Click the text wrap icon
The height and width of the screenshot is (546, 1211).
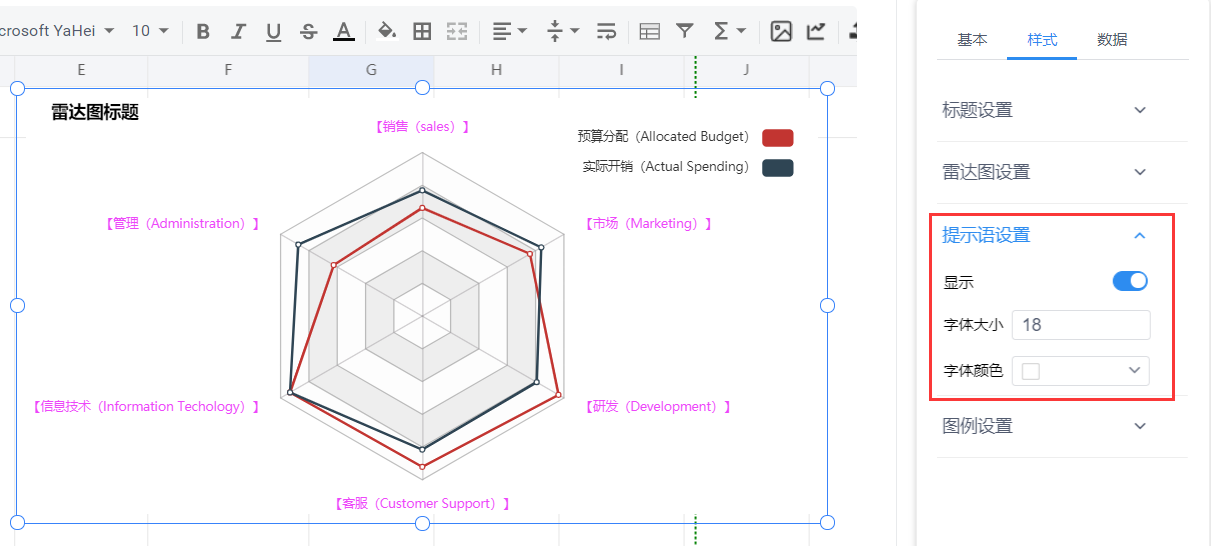pos(606,31)
